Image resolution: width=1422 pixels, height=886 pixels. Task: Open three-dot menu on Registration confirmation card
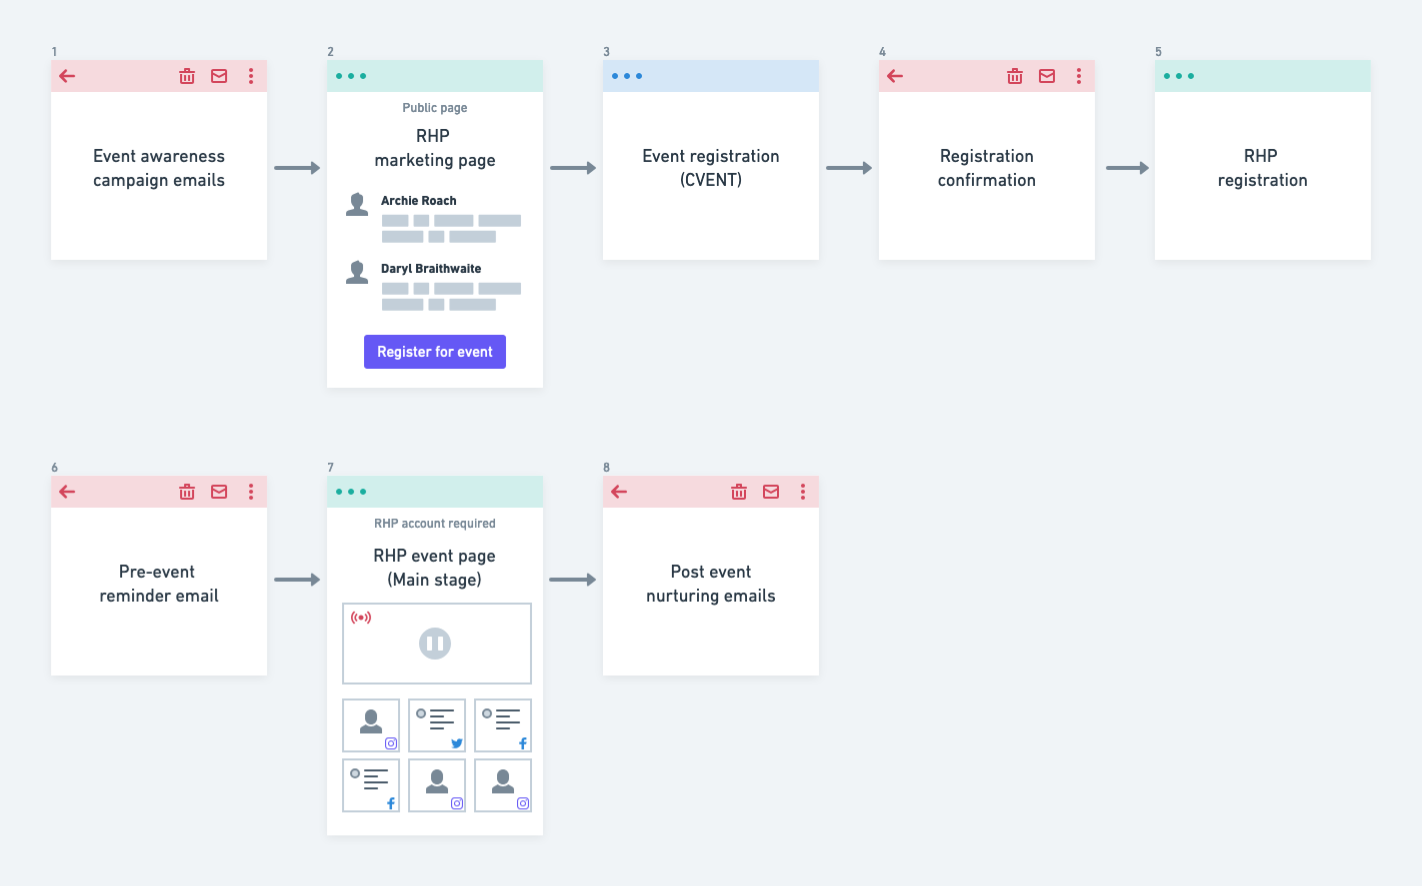[x=1079, y=76]
